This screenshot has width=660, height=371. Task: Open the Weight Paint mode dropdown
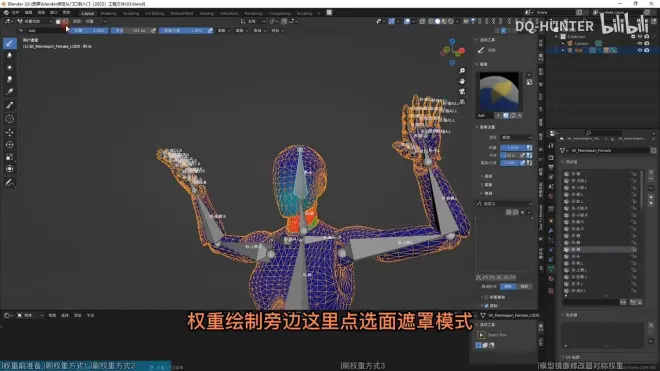[35, 21]
